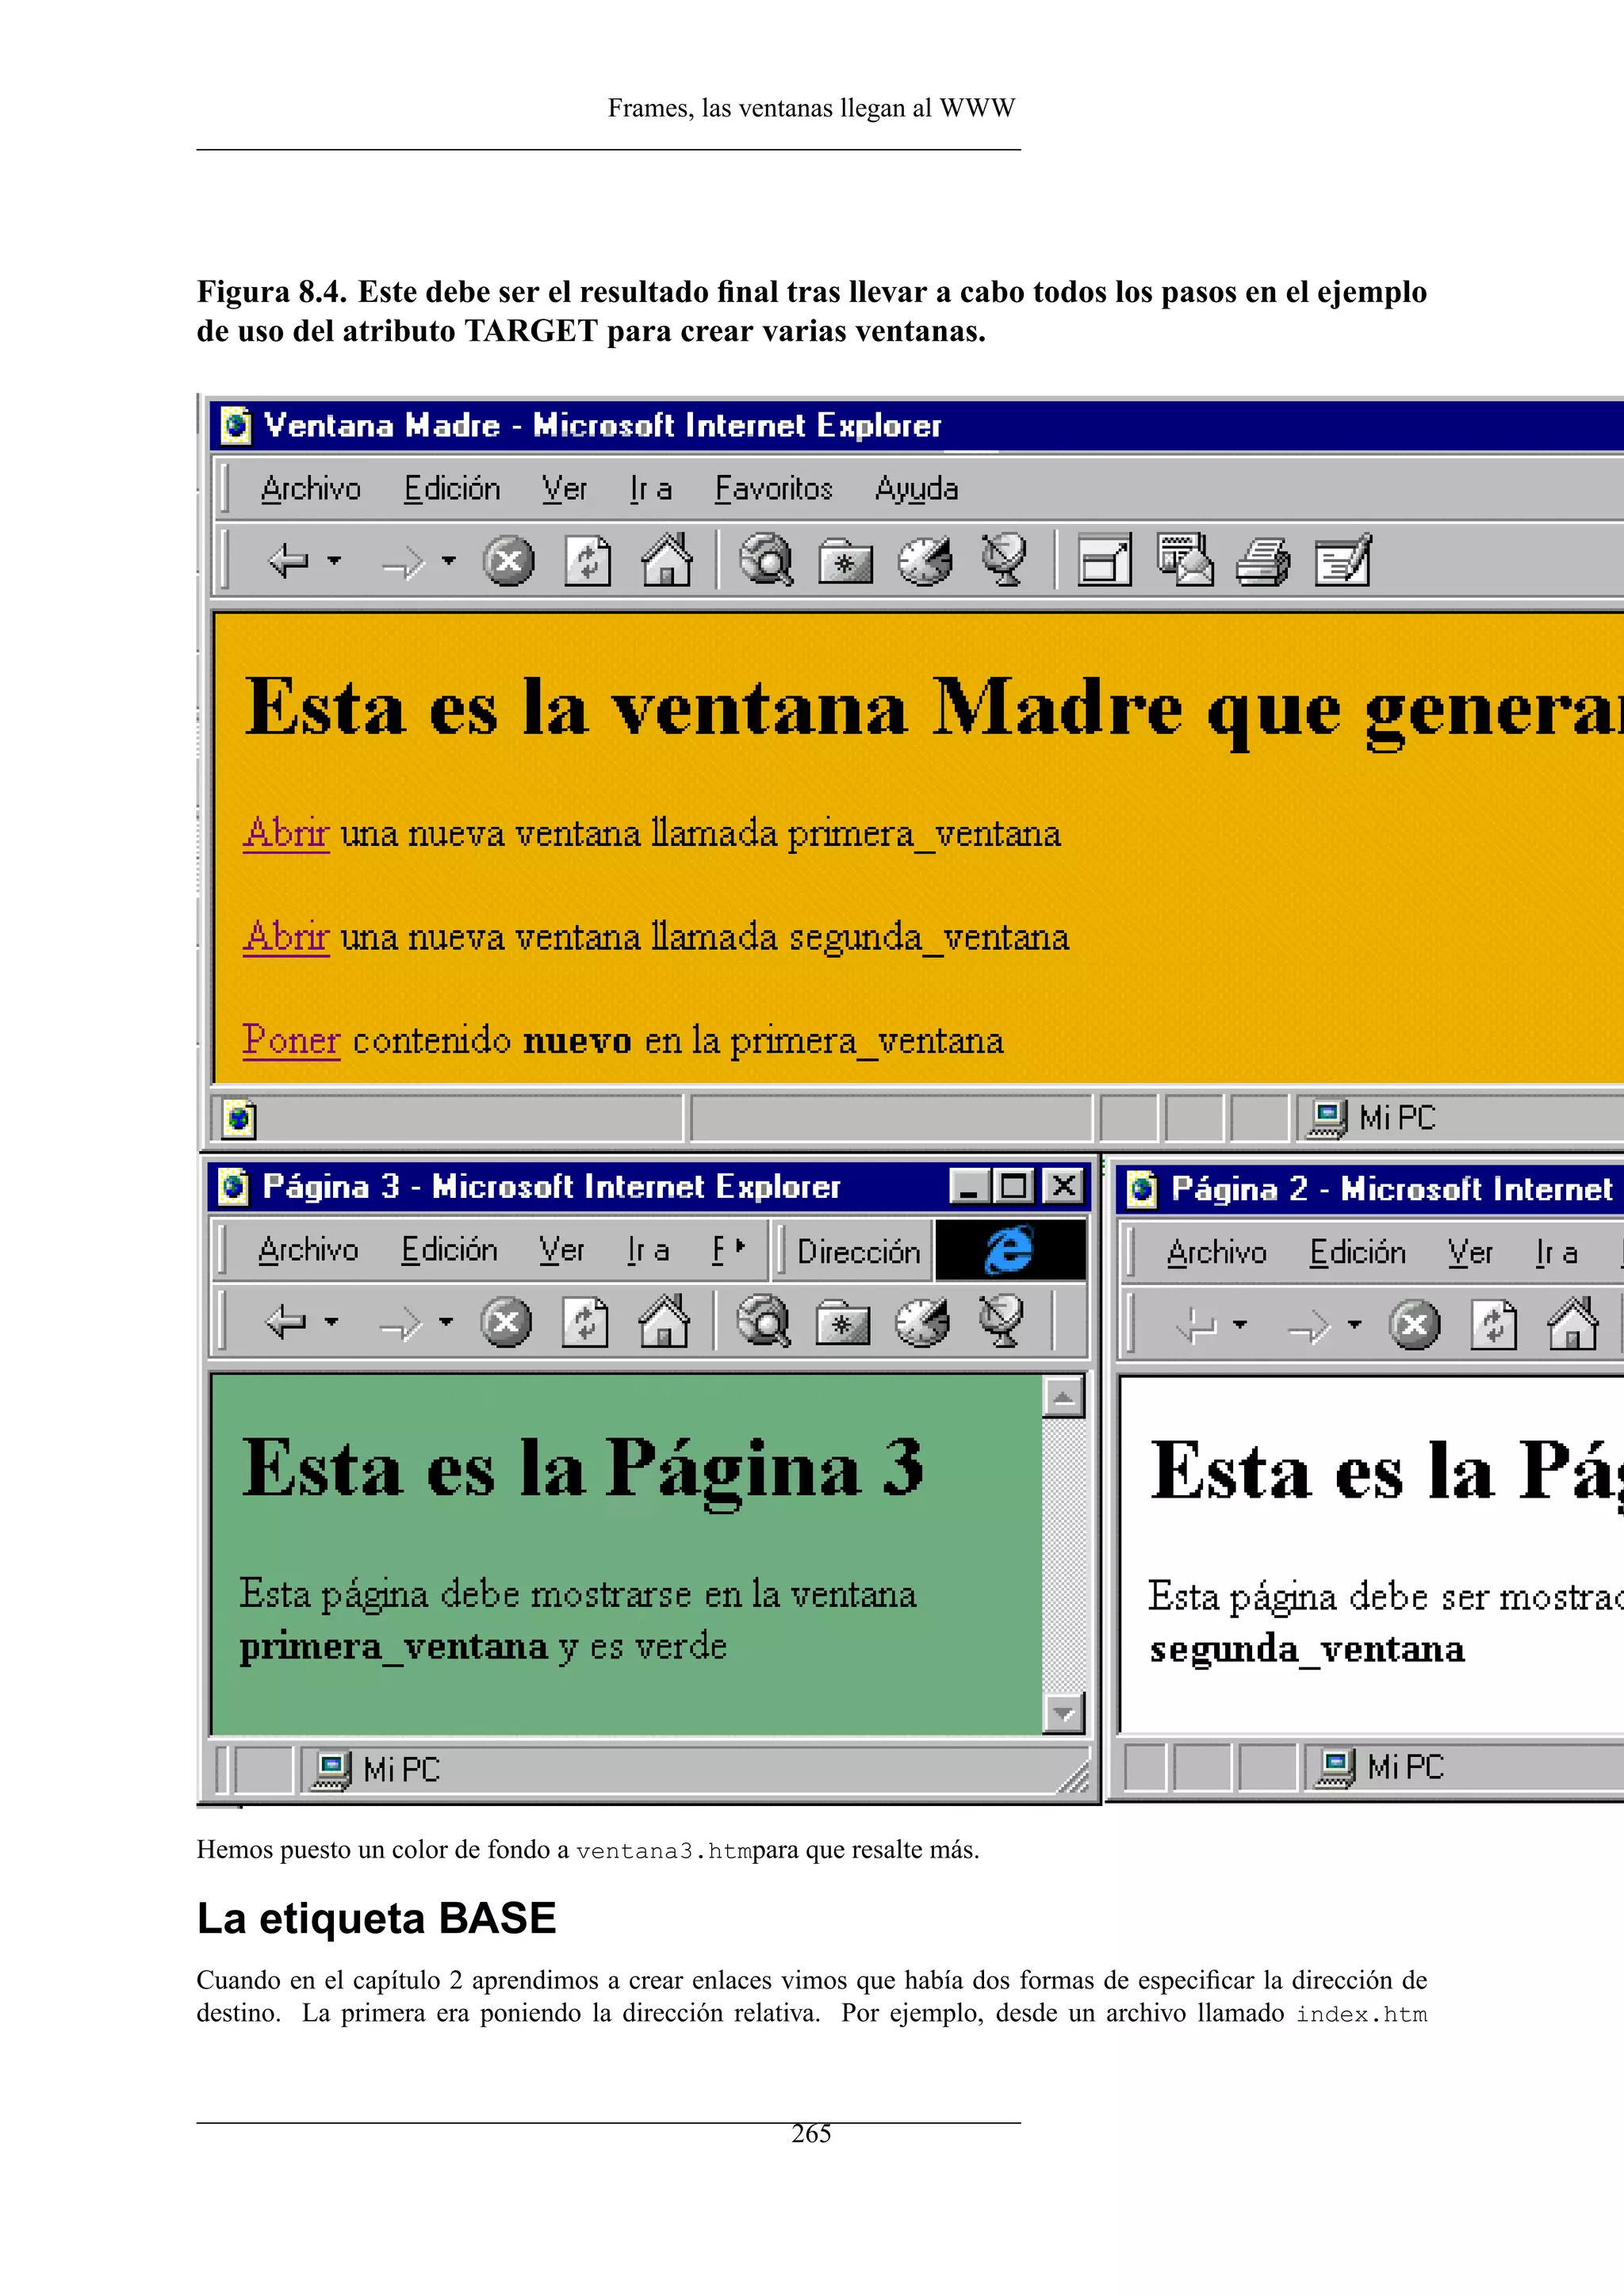Expand Forward button dropdown arrow in Ventana Madre

pyautogui.click(x=449, y=561)
